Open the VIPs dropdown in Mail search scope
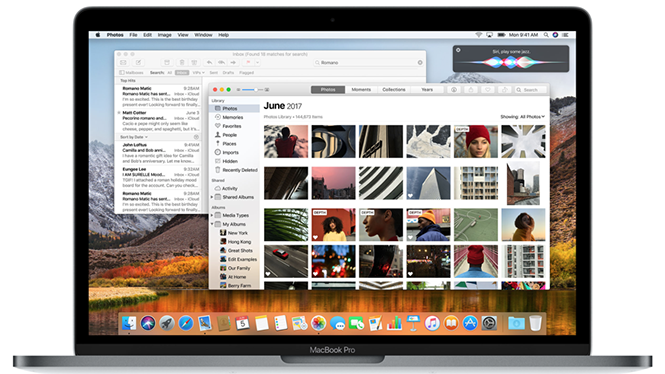Screen dimensions: 665x374 198,73
